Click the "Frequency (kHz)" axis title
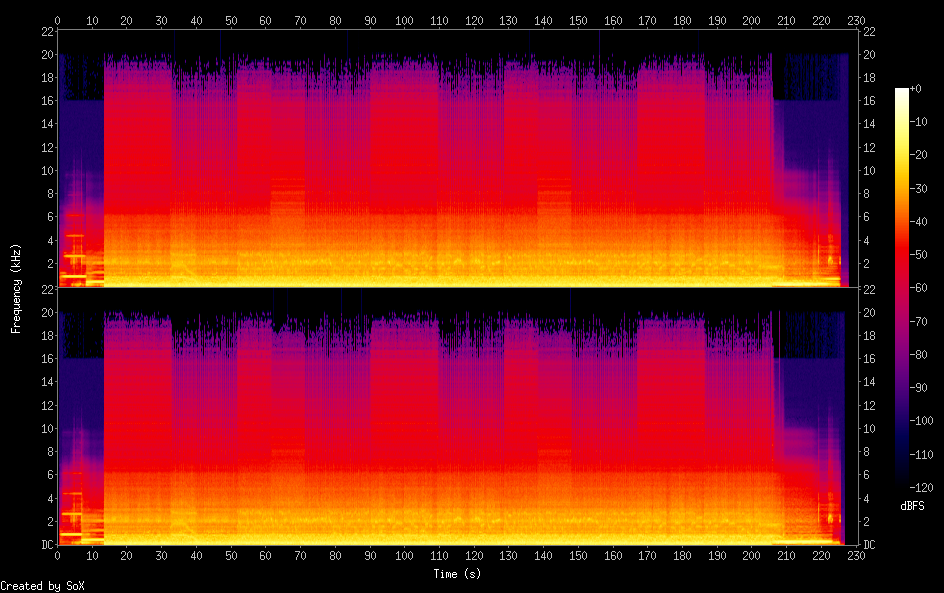The width and height of the screenshot is (944, 593). [x=16, y=288]
